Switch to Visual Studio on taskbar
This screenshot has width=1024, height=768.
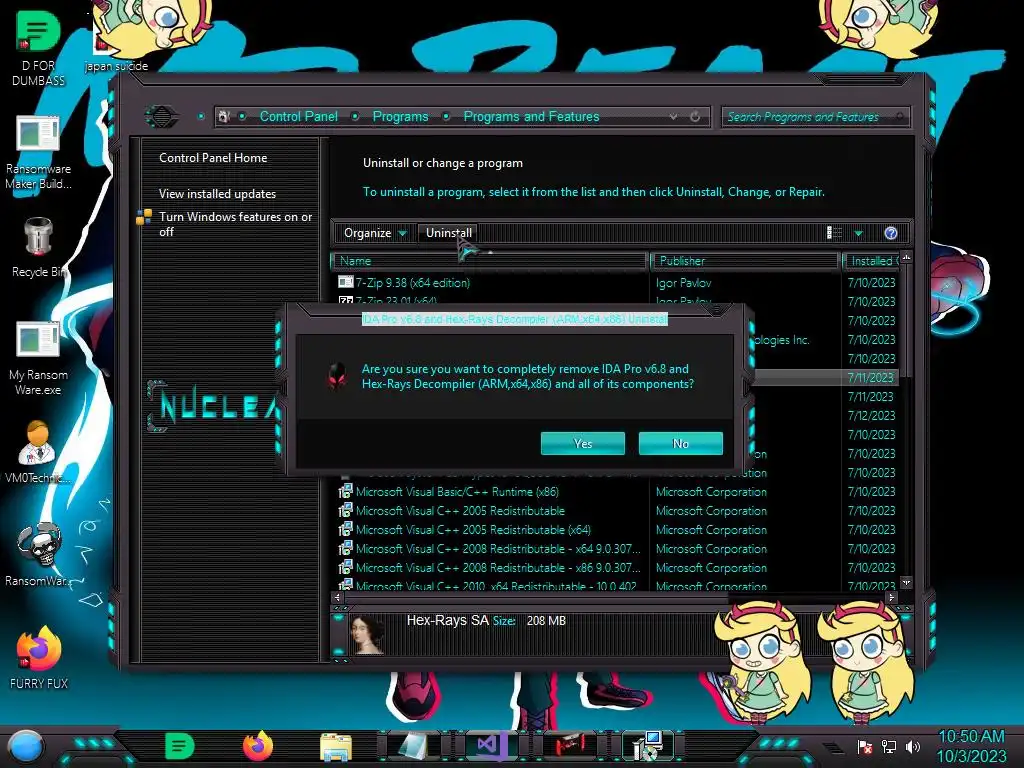[x=491, y=746]
